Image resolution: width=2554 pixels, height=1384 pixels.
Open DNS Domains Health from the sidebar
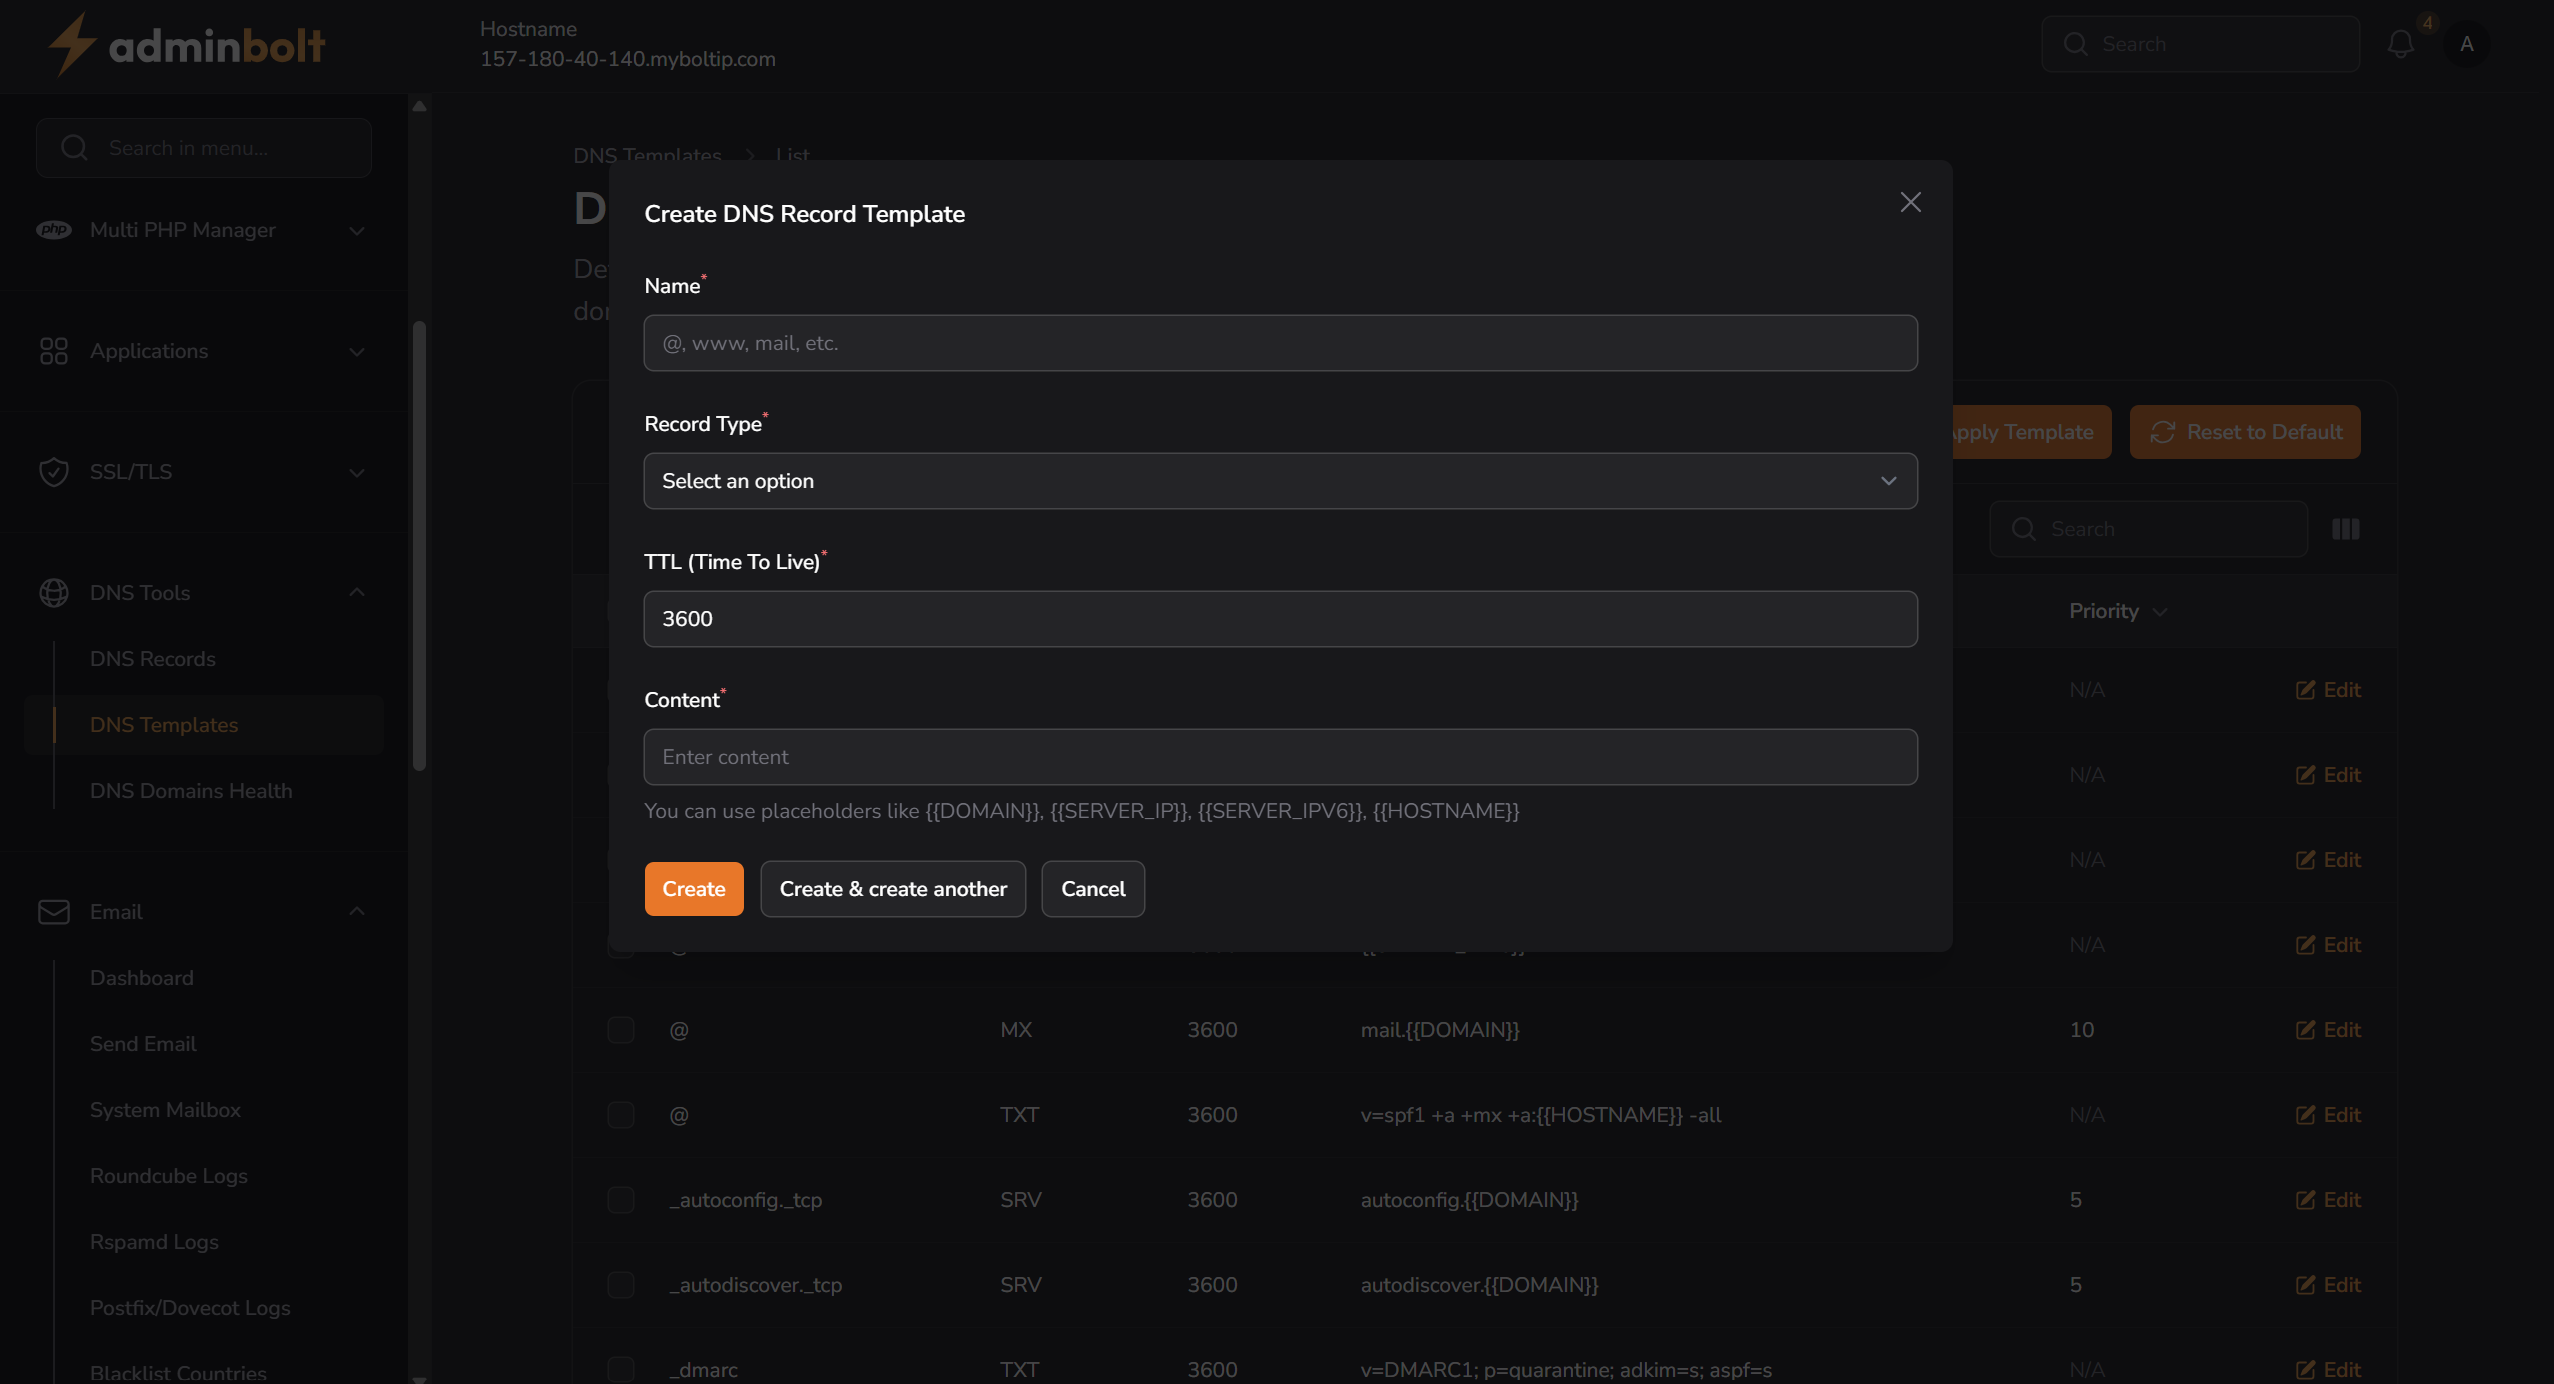[190, 790]
